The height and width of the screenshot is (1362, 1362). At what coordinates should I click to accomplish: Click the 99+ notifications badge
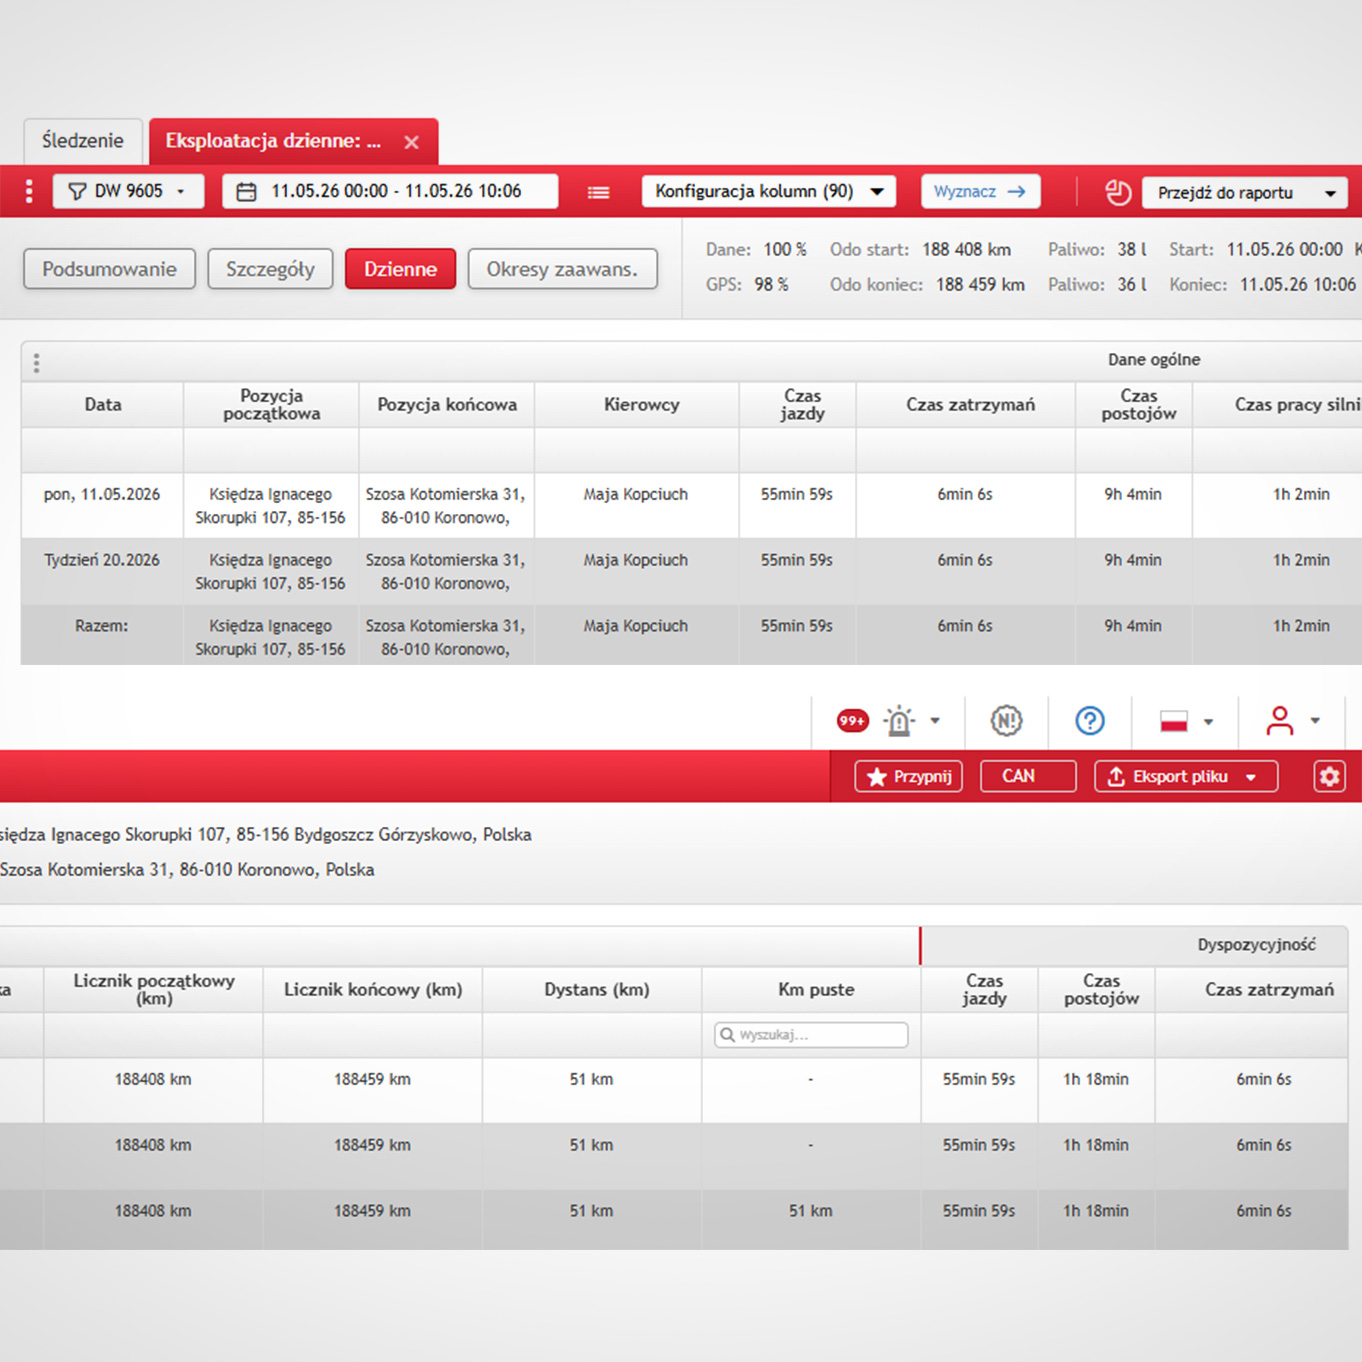[x=852, y=720]
